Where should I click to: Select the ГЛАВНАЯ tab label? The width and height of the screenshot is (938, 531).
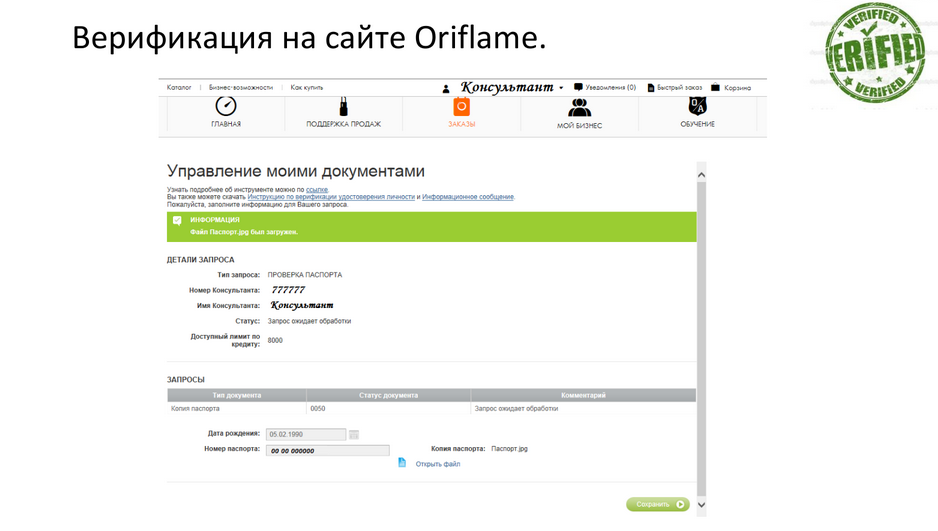click(226, 124)
